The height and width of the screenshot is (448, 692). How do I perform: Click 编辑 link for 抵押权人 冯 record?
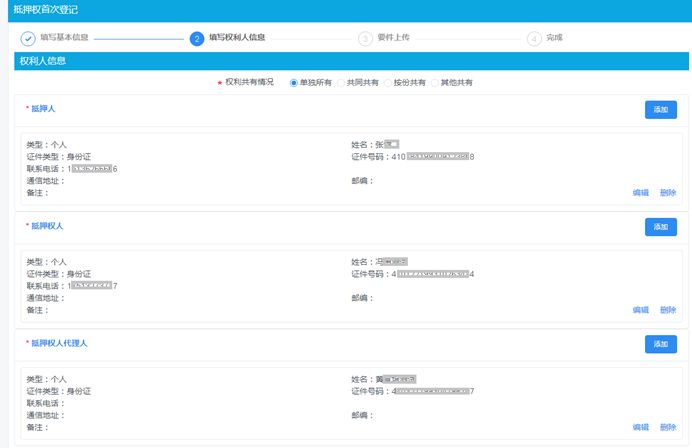tap(641, 310)
